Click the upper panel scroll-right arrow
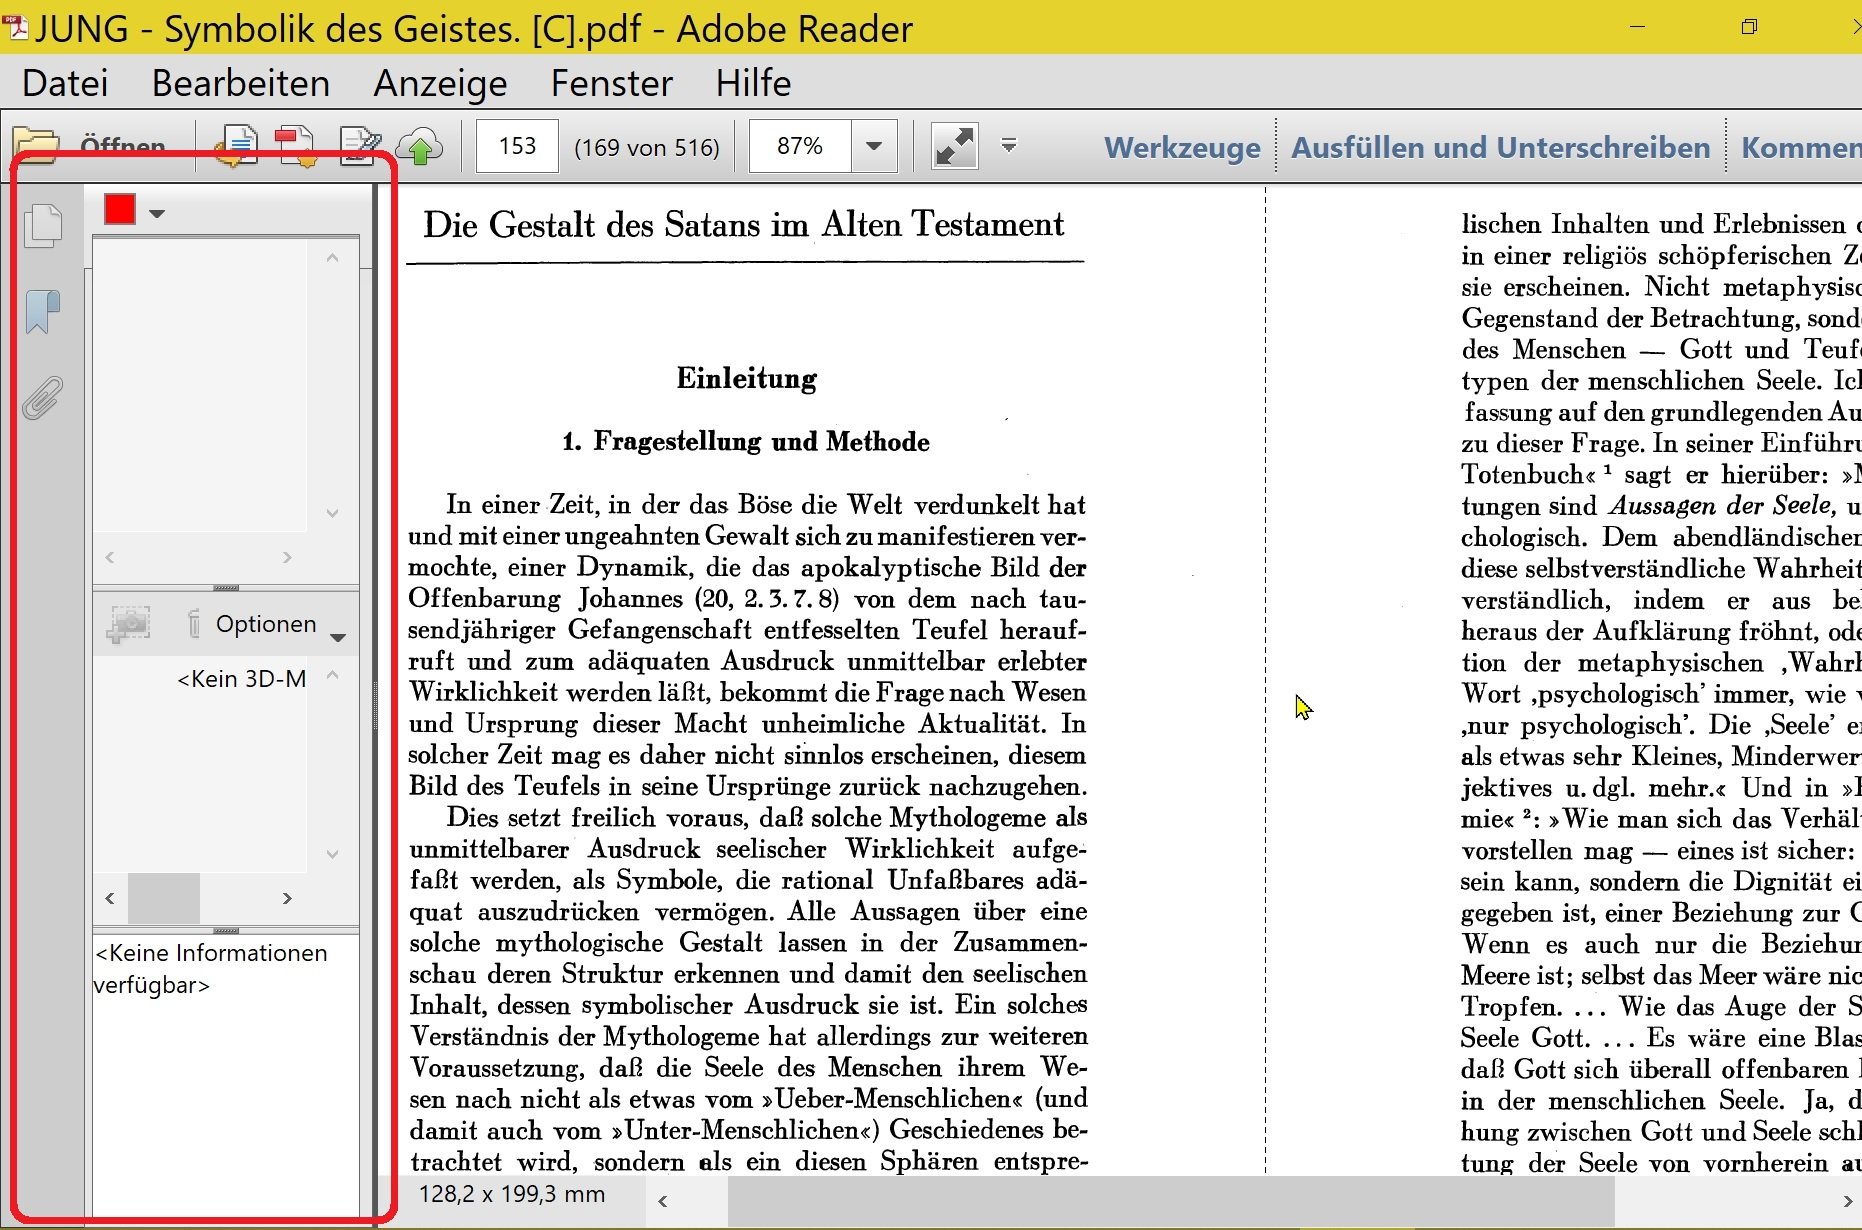 pos(287,557)
